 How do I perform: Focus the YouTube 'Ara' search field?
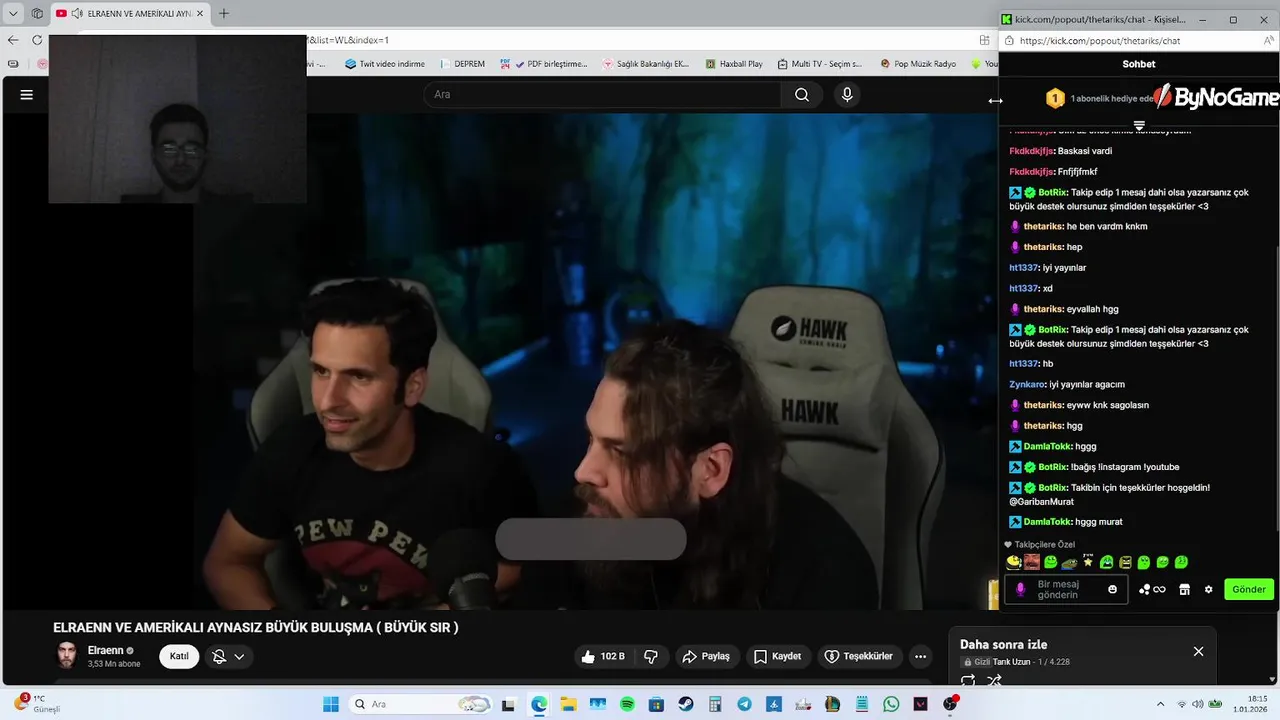pos(603,95)
